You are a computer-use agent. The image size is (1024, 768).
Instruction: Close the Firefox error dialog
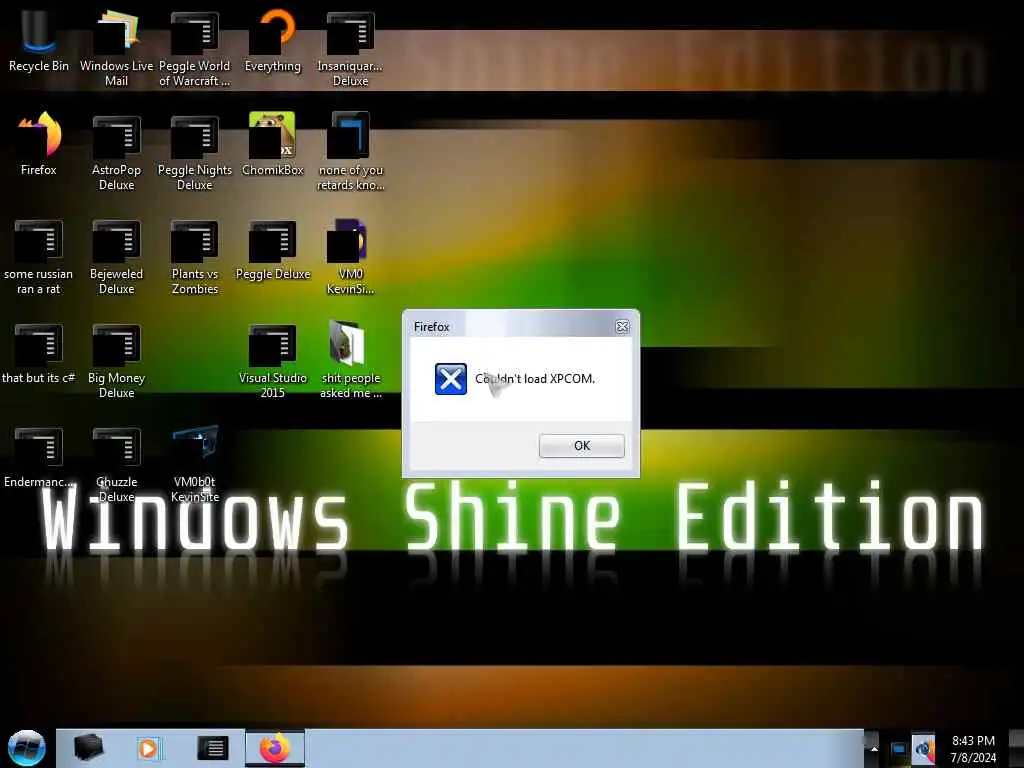point(622,327)
